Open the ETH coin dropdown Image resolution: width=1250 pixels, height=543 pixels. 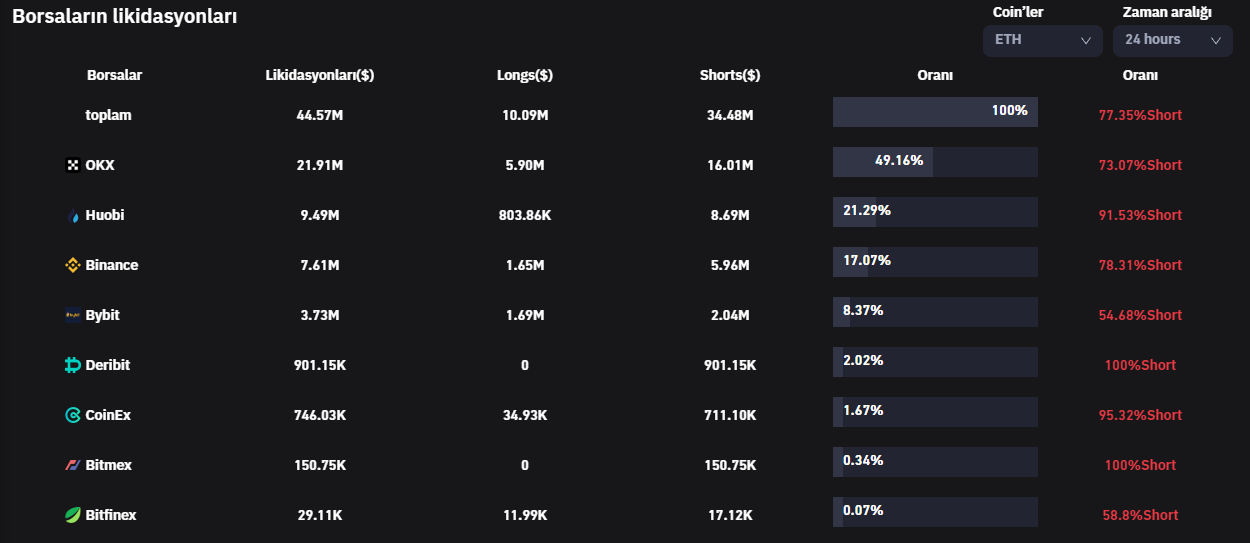coord(1042,40)
